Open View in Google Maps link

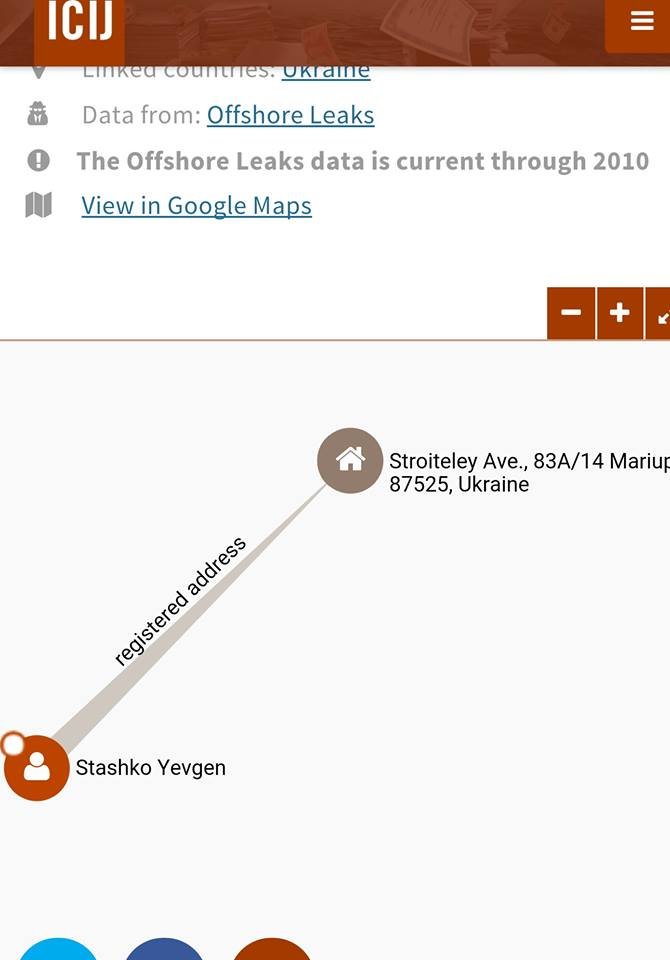pyautogui.click(x=197, y=206)
